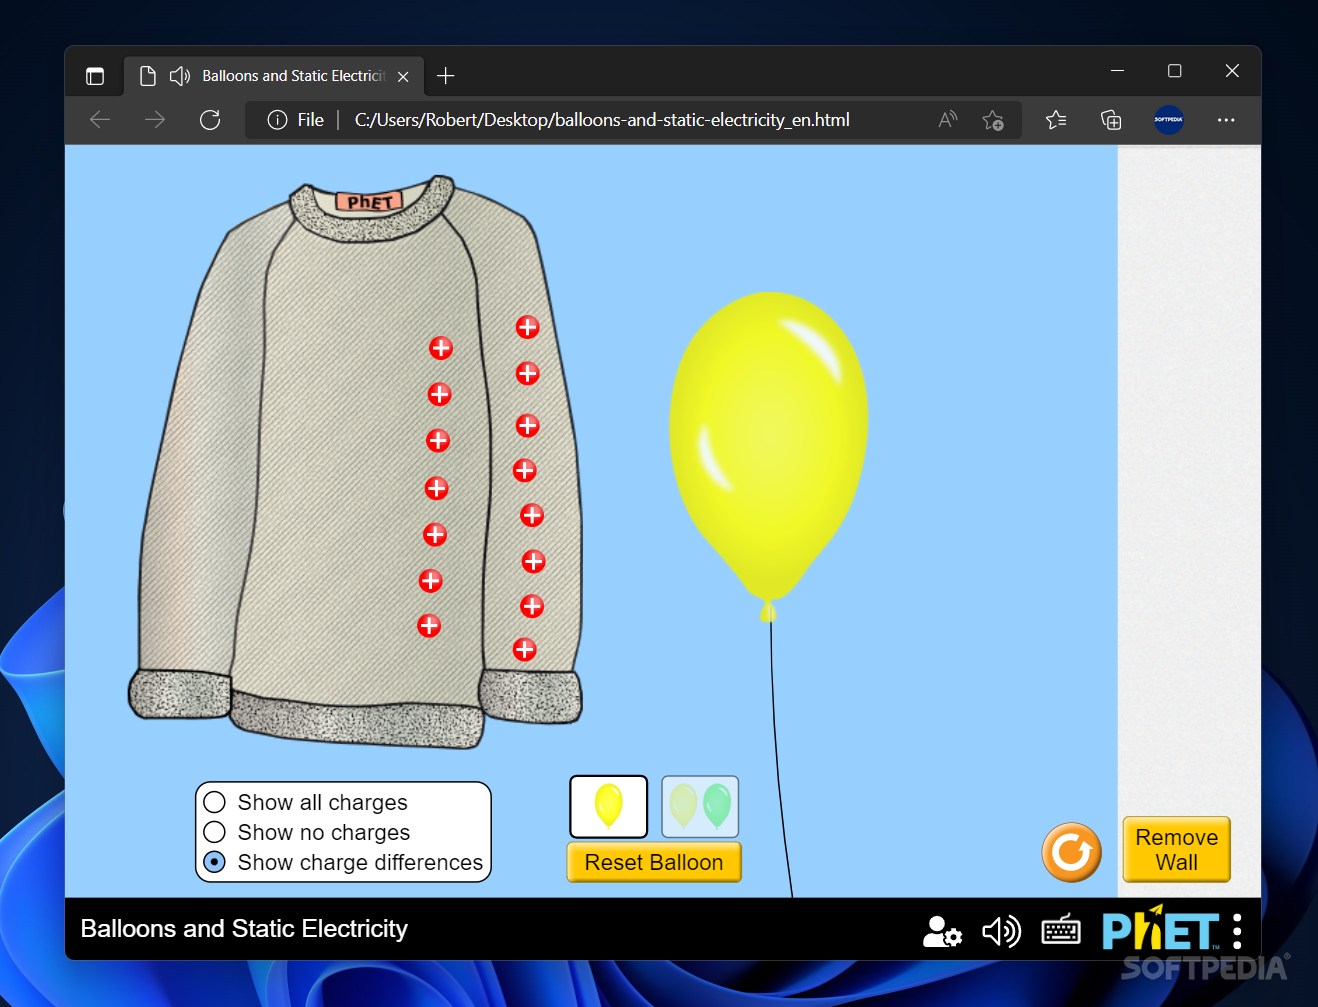Image resolution: width=1318 pixels, height=1007 pixels.
Task: Click the Softpedia profile avatar
Action: tap(1168, 120)
